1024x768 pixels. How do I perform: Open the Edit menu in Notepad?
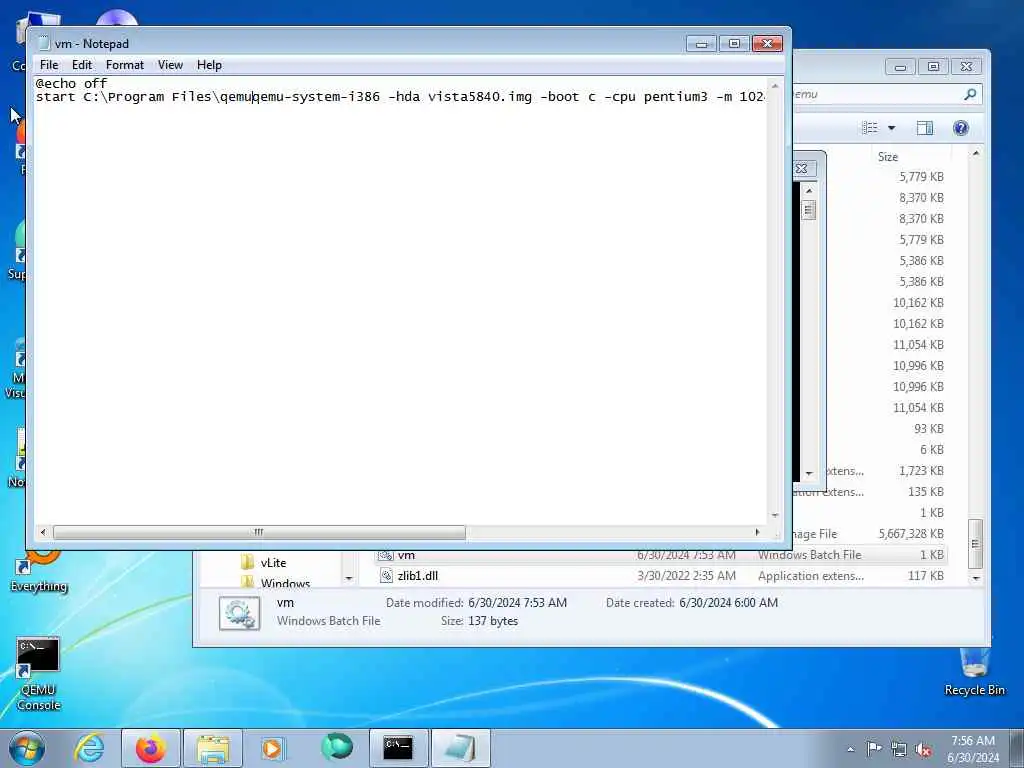click(x=82, y=65)
